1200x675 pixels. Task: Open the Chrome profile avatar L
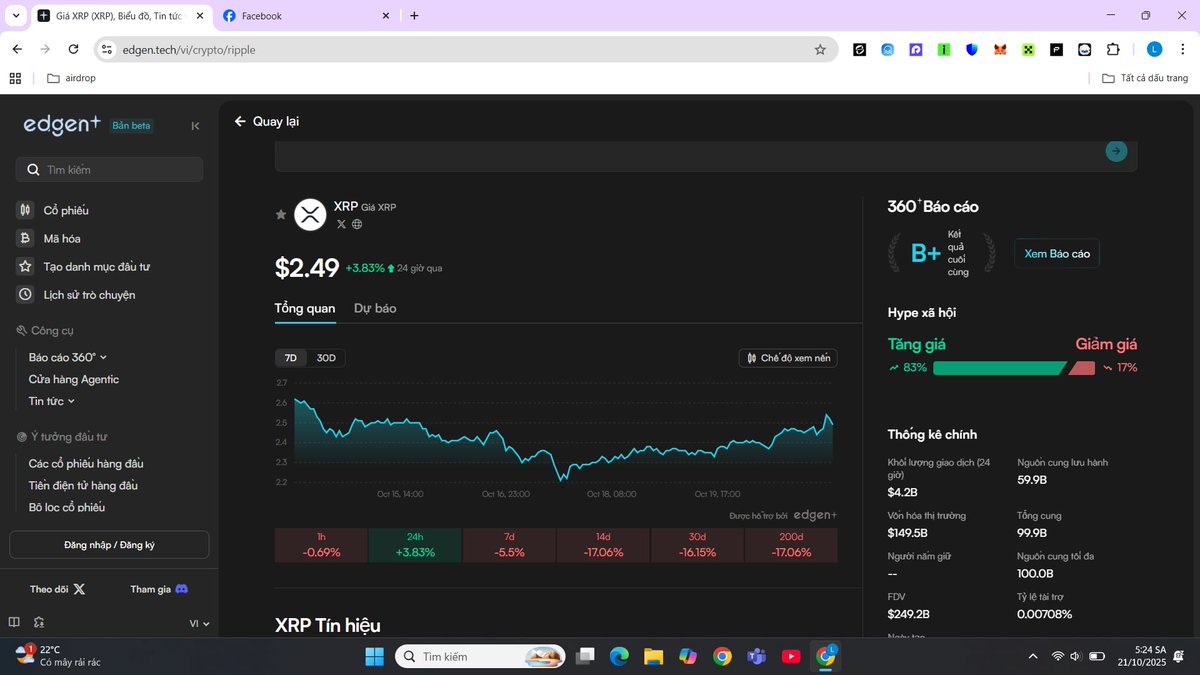tap(1154, 49)
